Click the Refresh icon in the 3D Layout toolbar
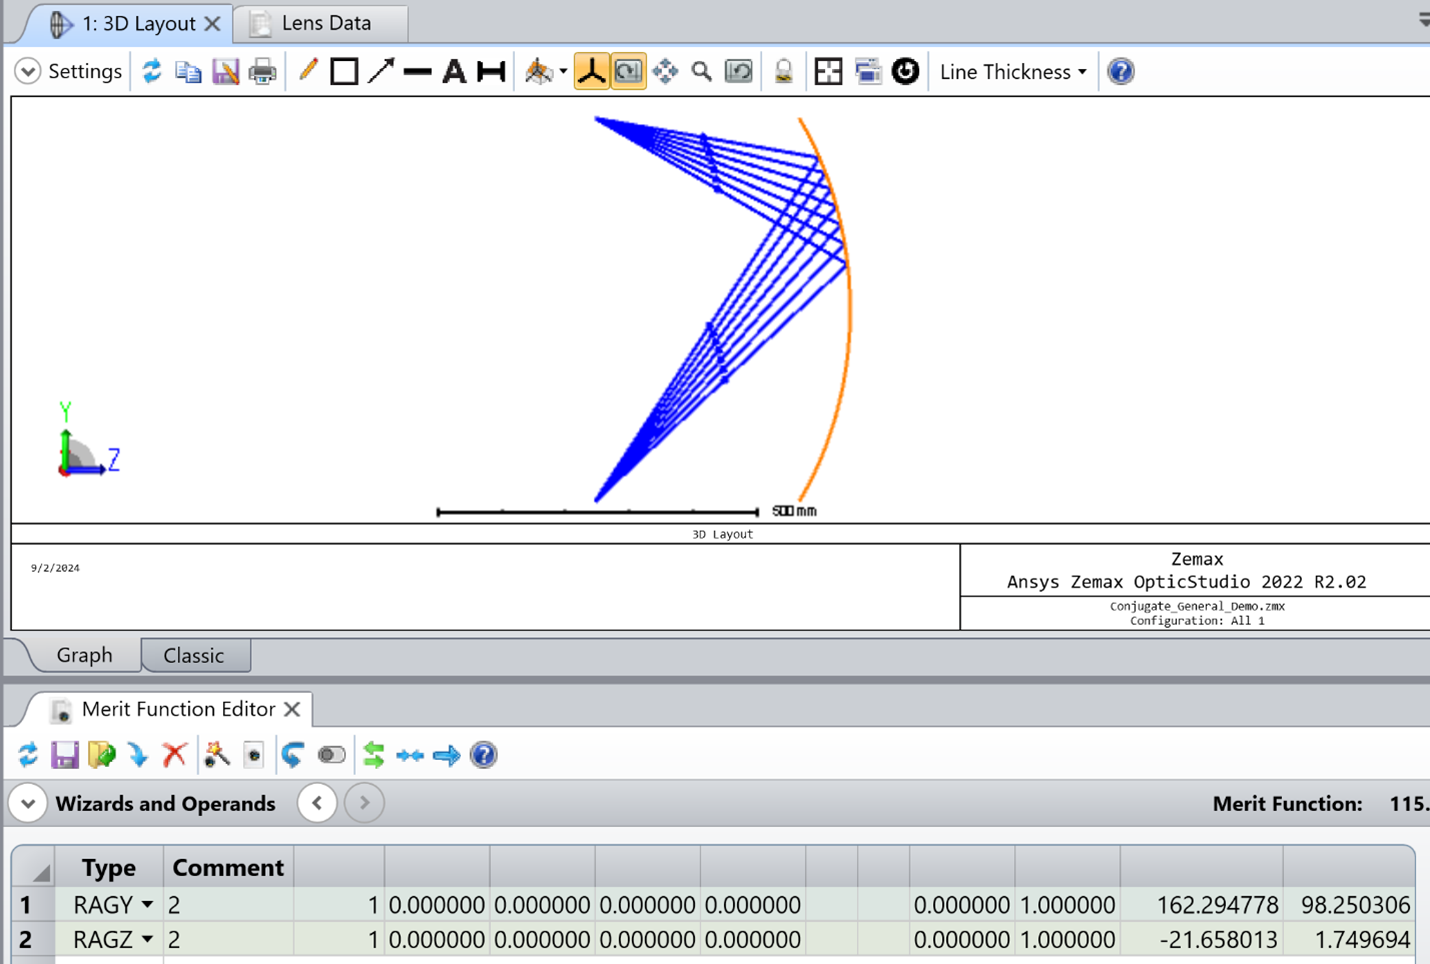 pyautogui.click(x=152, y=71)
